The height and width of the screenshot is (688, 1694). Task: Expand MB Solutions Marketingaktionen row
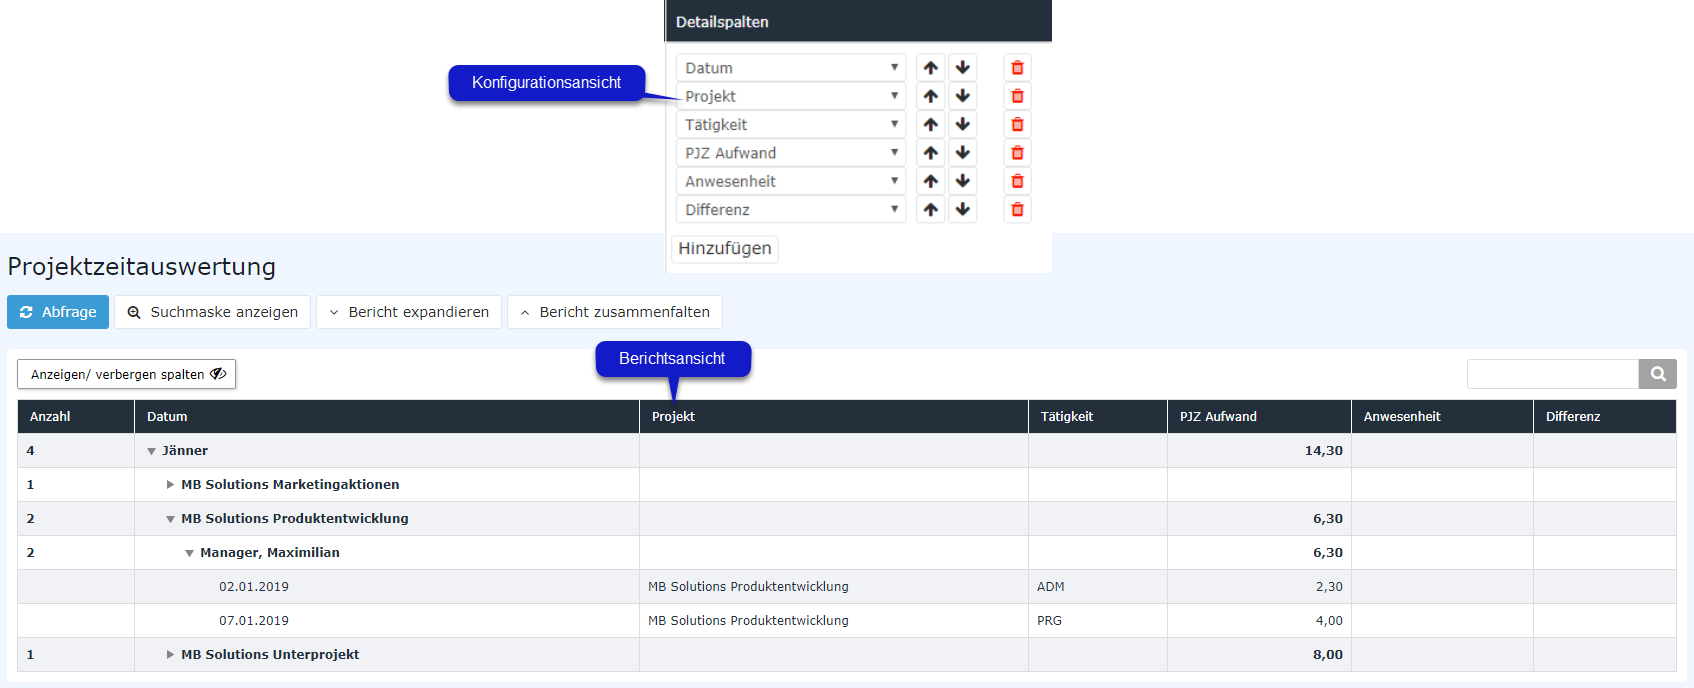[170, 485]
